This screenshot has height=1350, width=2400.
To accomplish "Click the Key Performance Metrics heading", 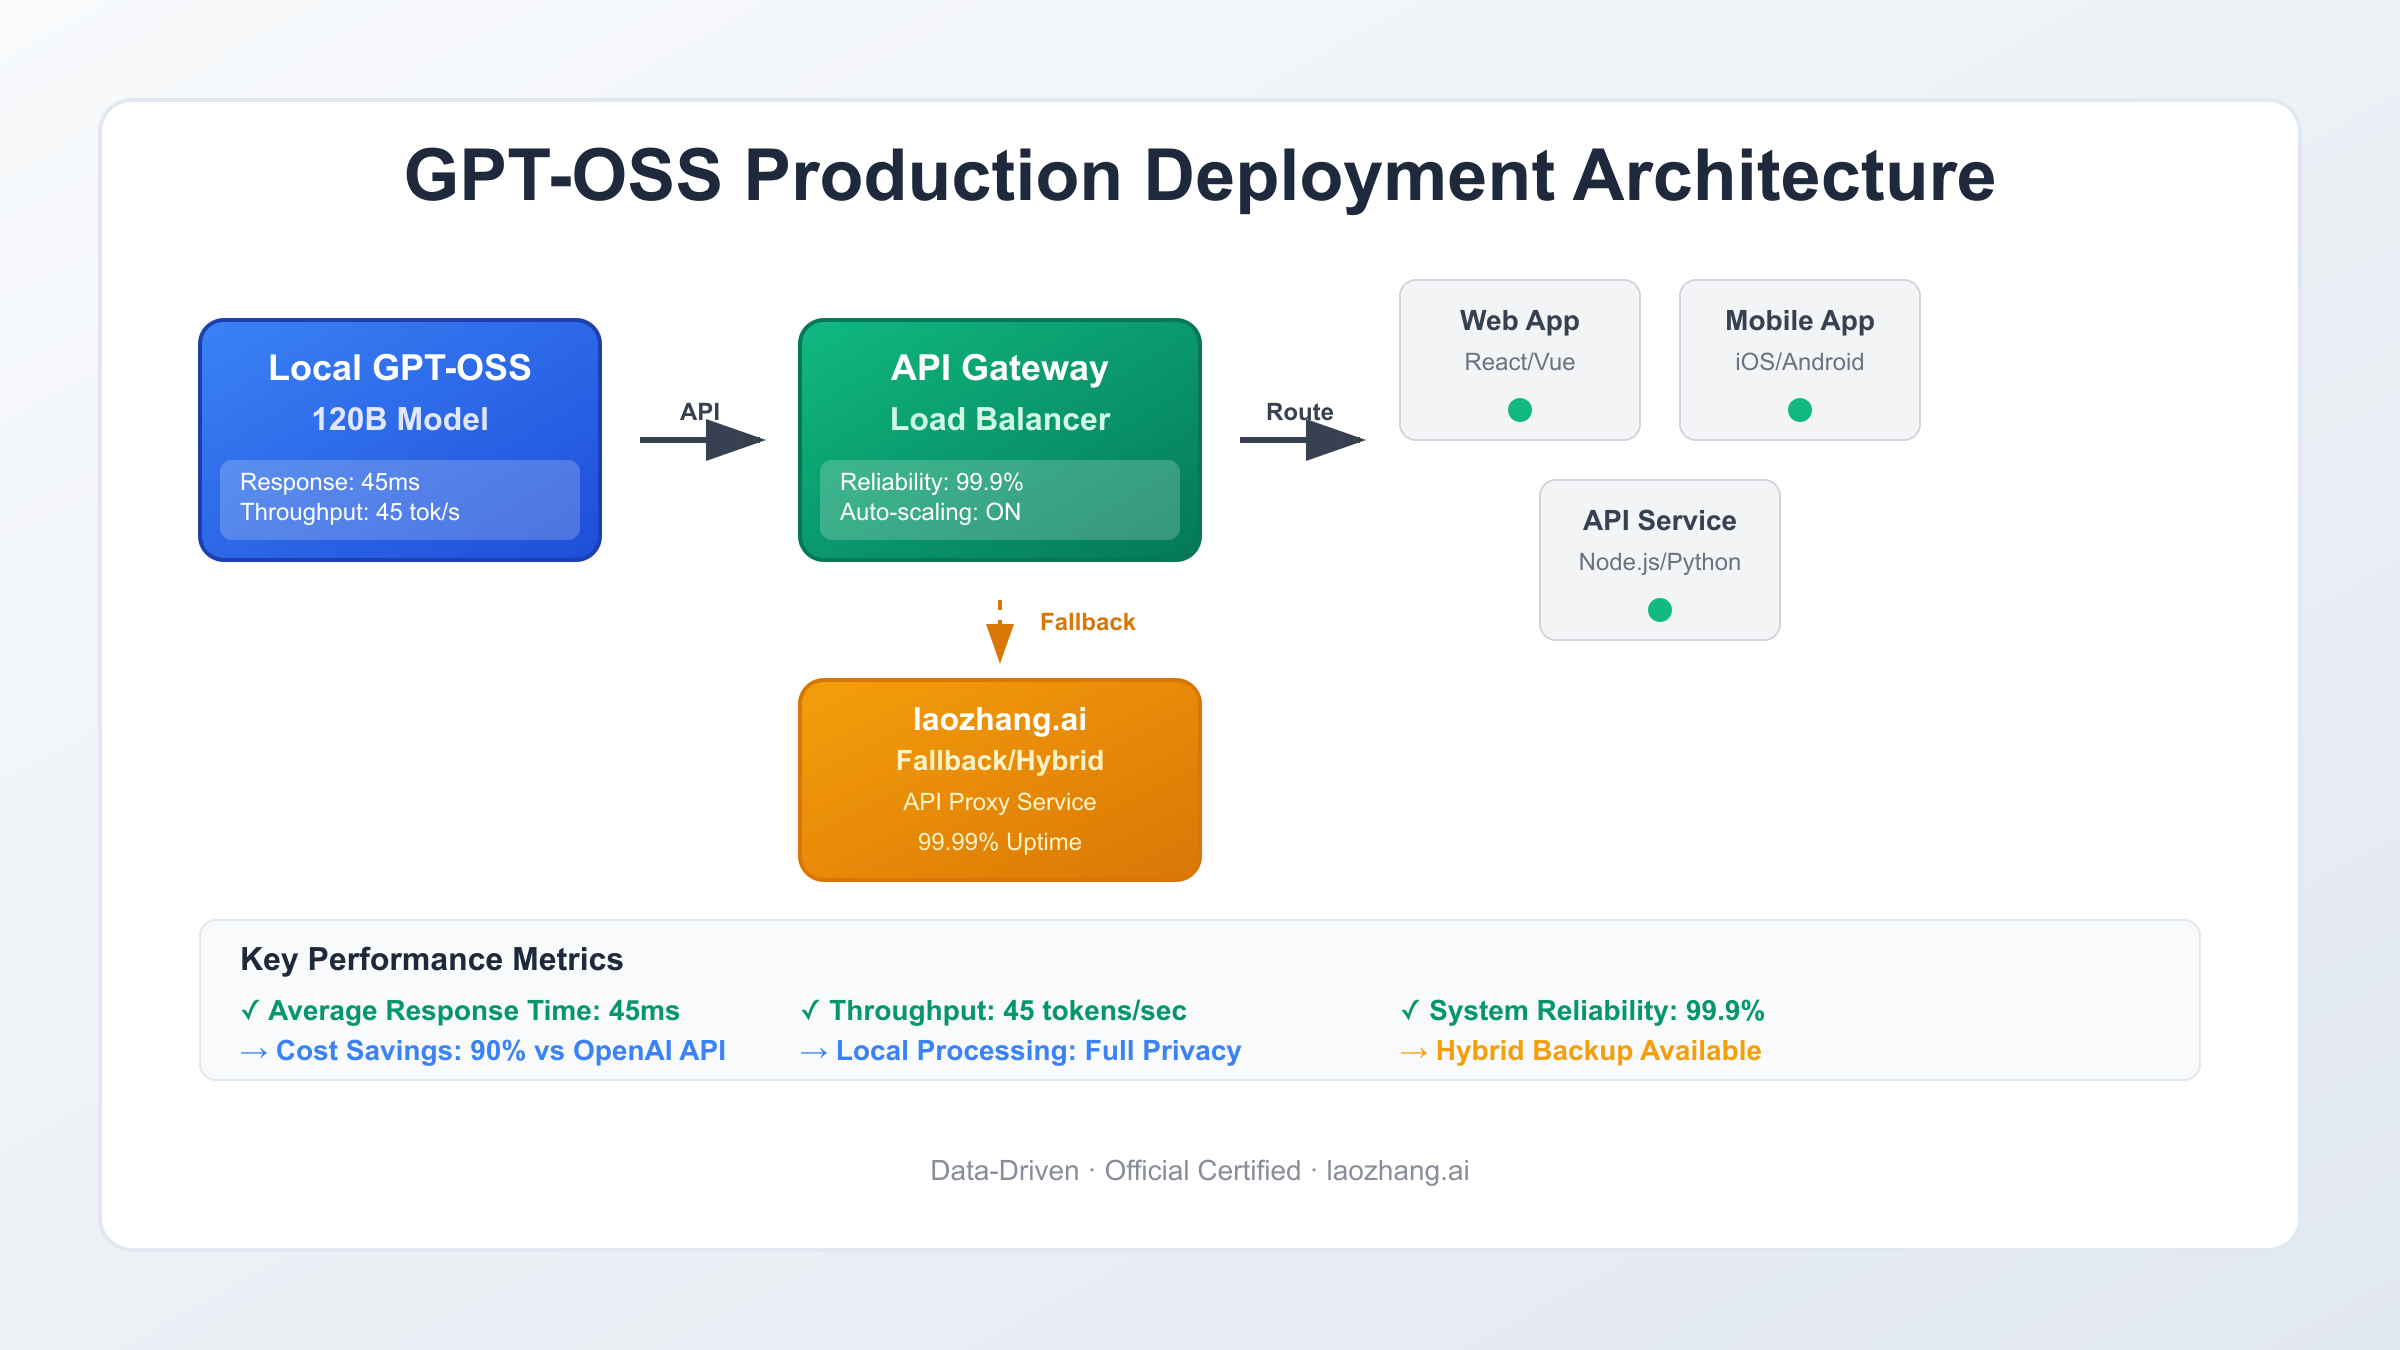I will pos(432,959).
